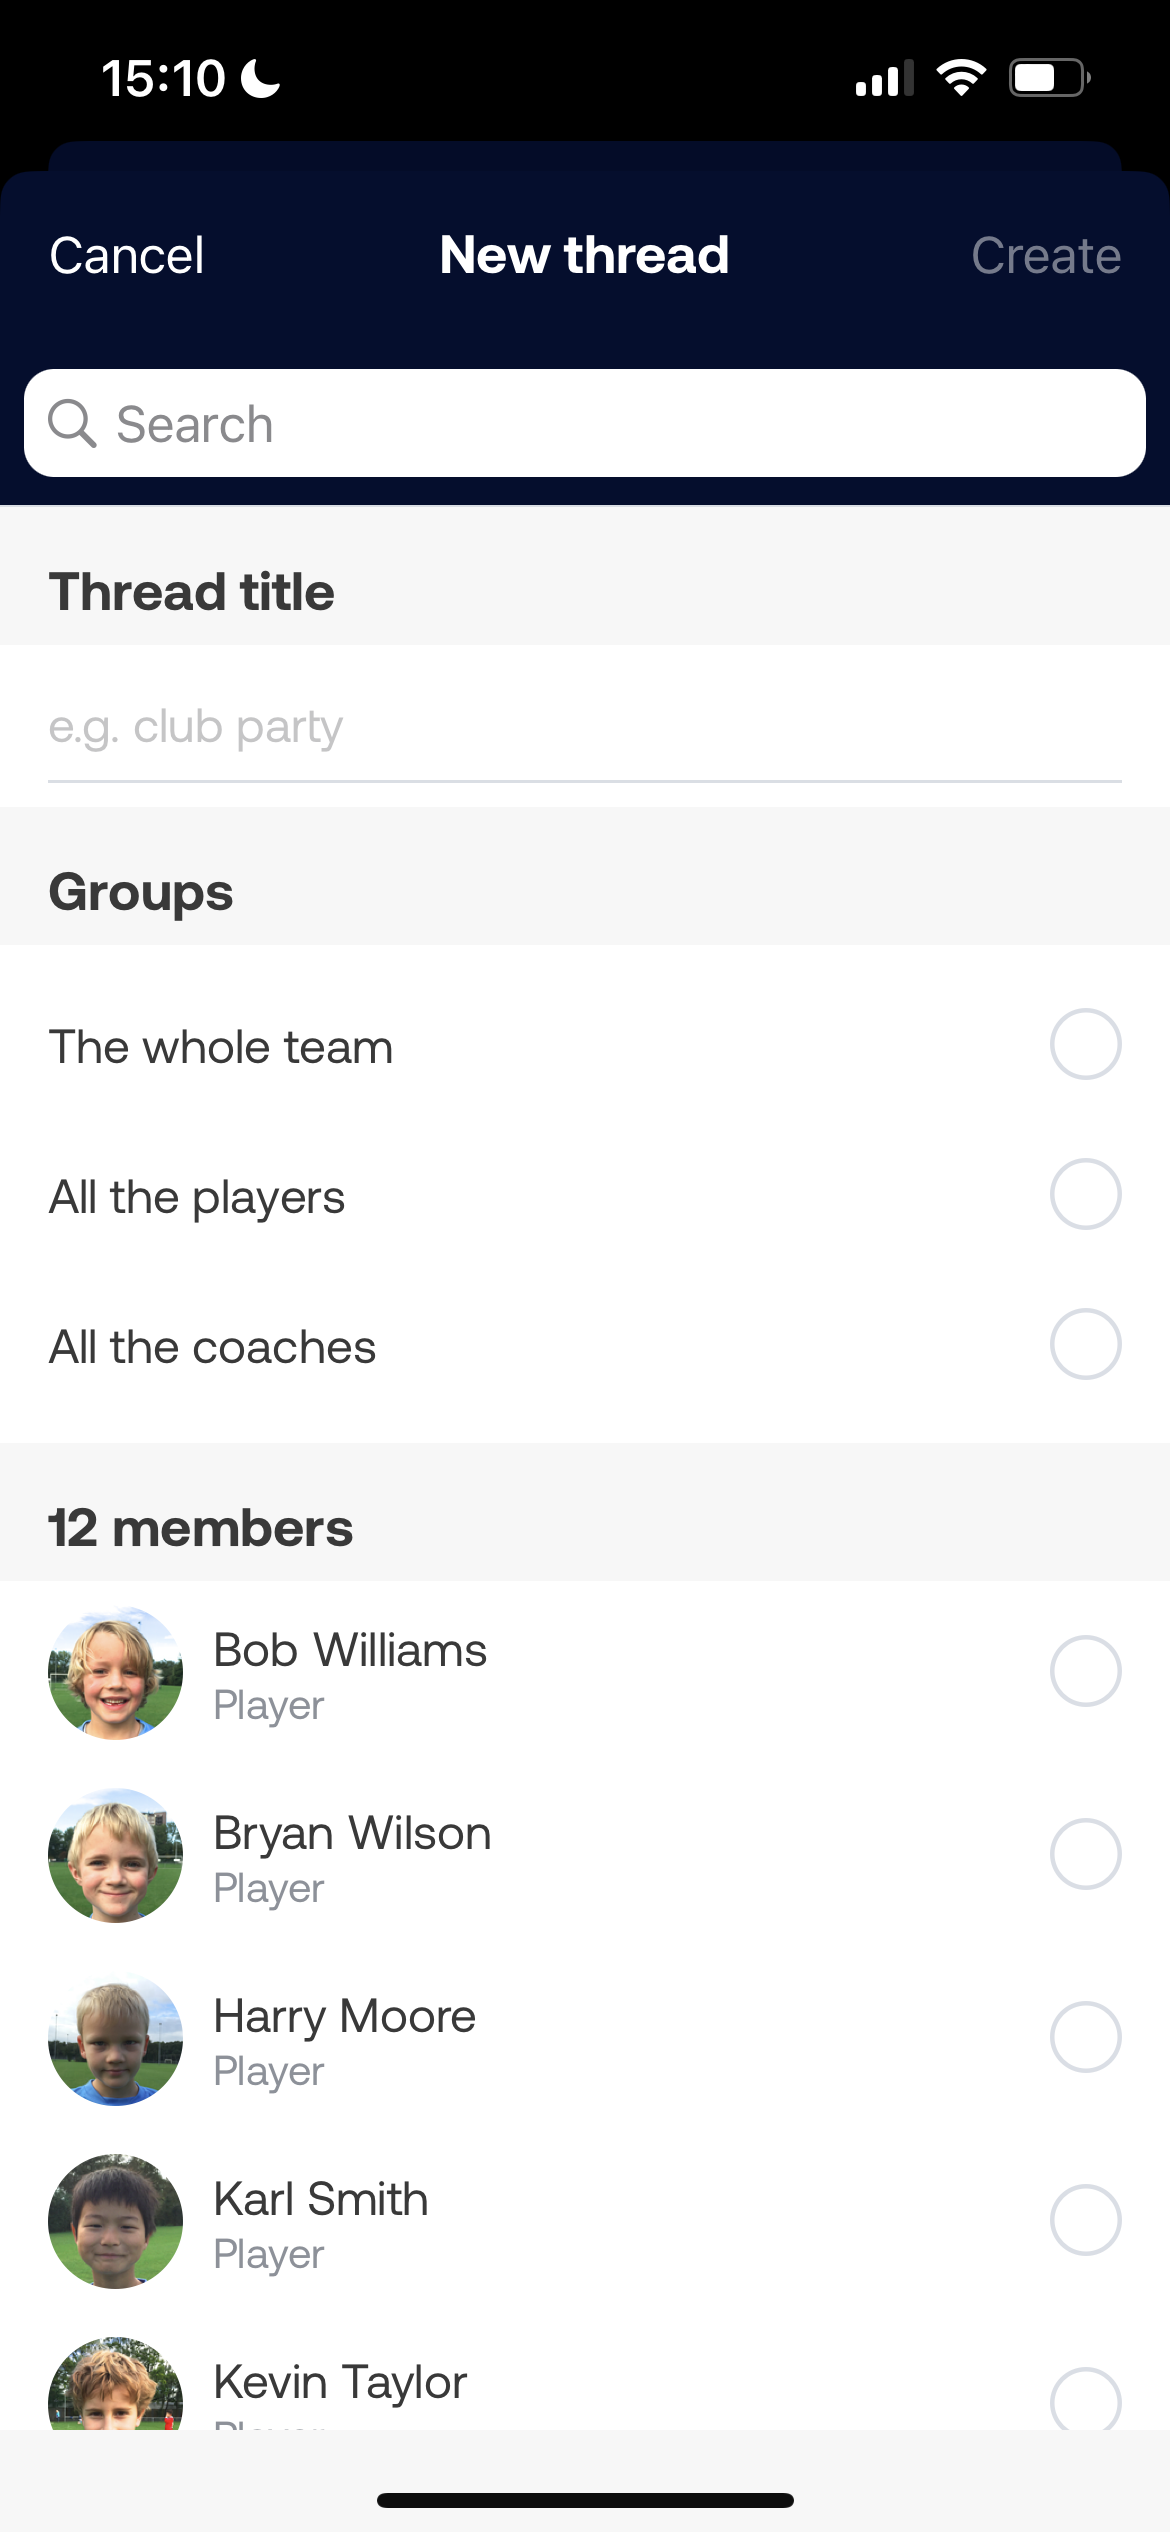Tap the battery indicator icon
1170x2532 pixels.
pos(1050,78)
